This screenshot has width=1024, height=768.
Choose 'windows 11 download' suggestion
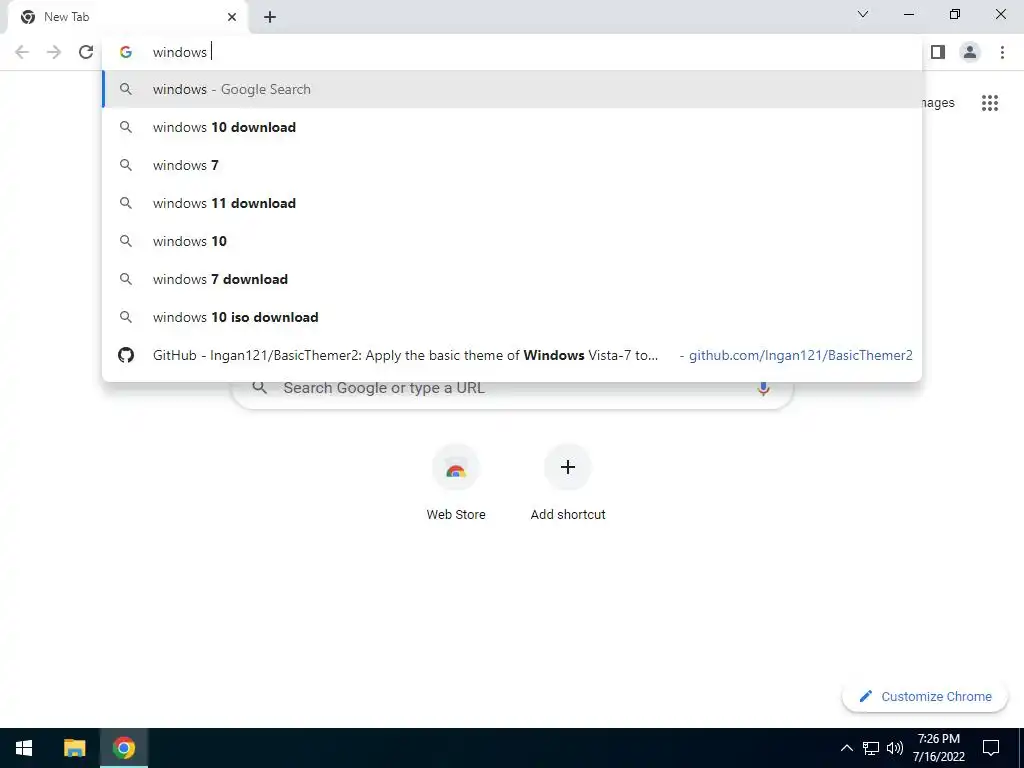coord(513,203)
